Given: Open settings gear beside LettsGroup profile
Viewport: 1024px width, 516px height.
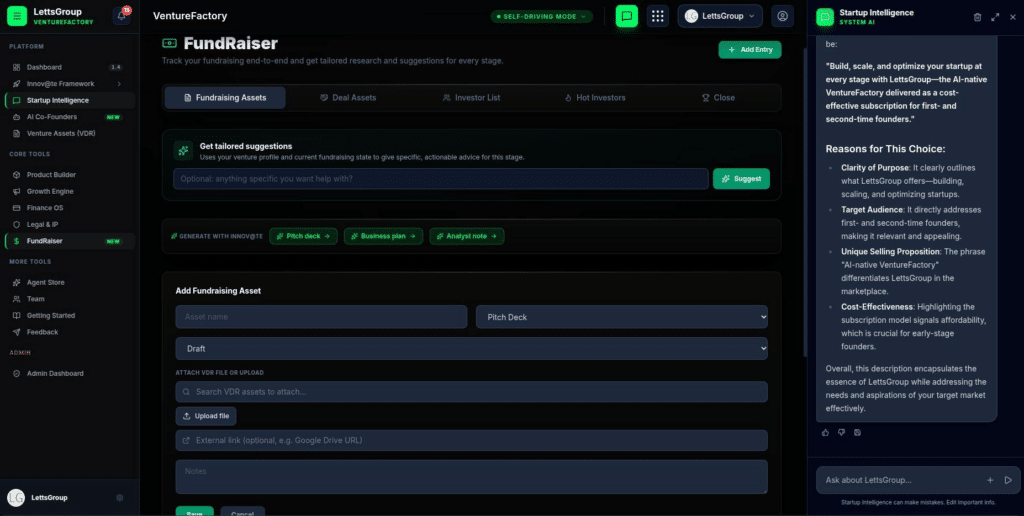Looking at the screenshot, I should coord(120,498).
